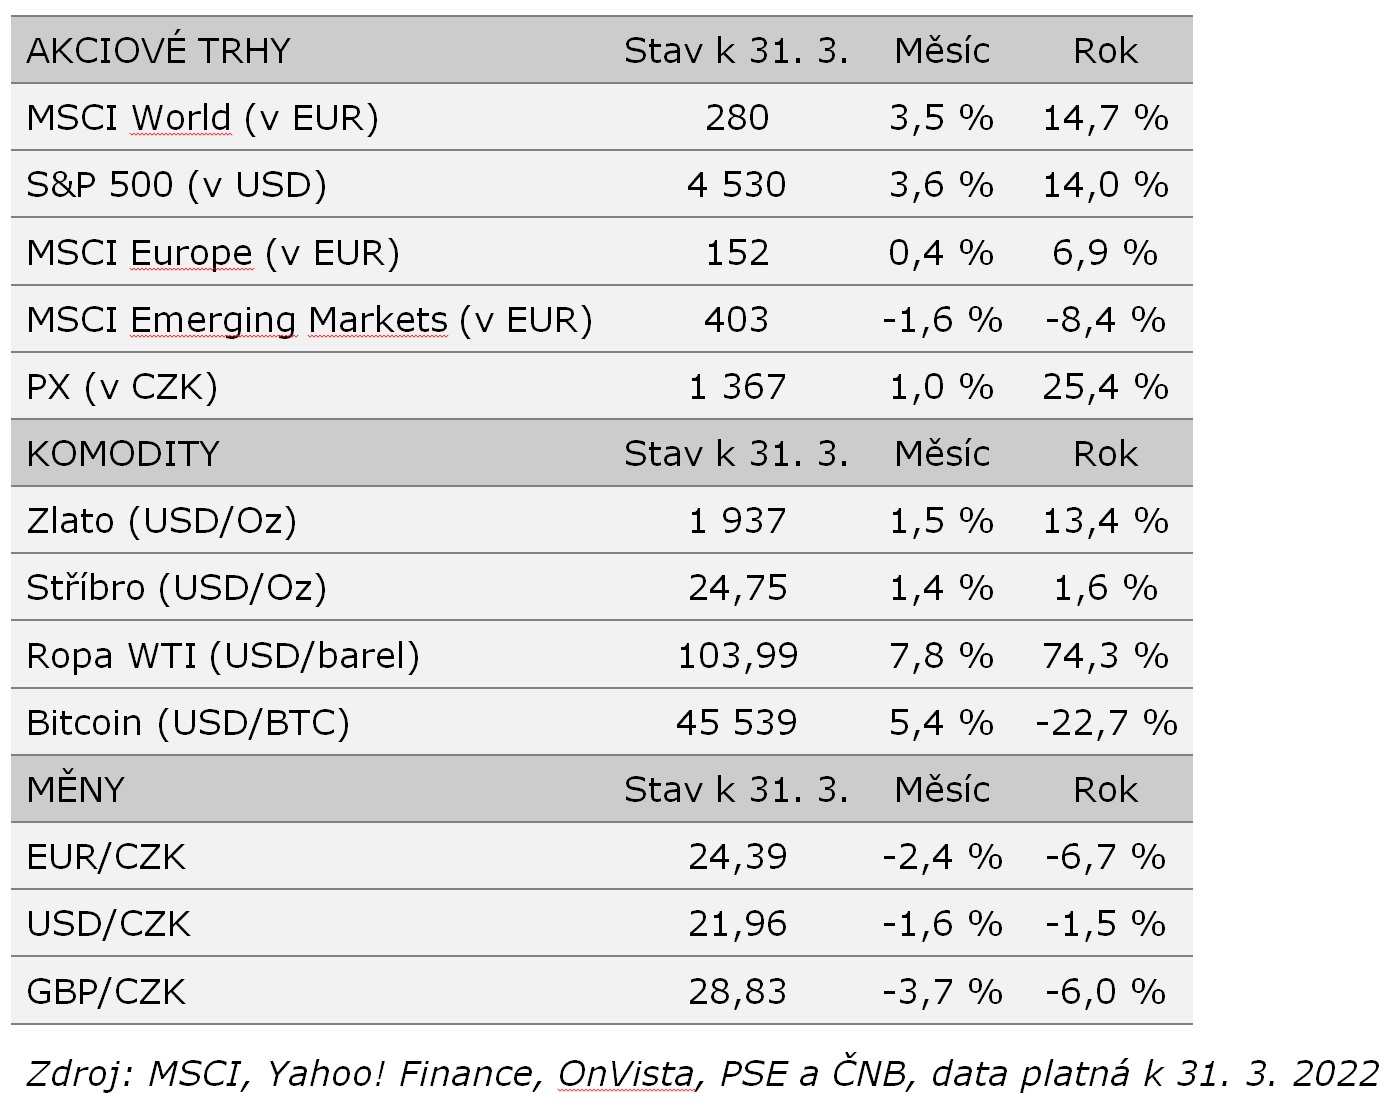The height and width of the screenshot is (1113, 1398).
Task: Select MSCI Europe (v EUR) label
Action: pyautogui.click(x=212, y=253)
